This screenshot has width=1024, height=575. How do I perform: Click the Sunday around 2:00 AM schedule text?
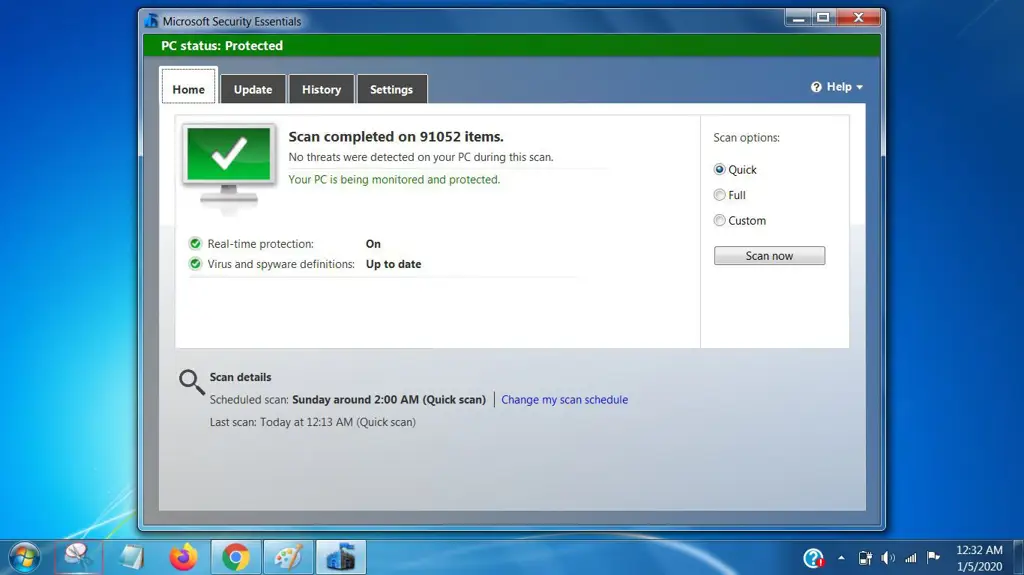(389, 399)
